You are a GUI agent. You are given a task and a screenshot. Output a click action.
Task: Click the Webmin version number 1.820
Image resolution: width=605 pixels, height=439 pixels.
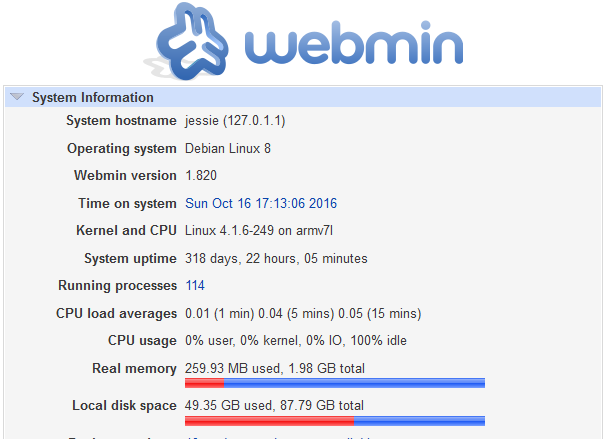[201, 176]
